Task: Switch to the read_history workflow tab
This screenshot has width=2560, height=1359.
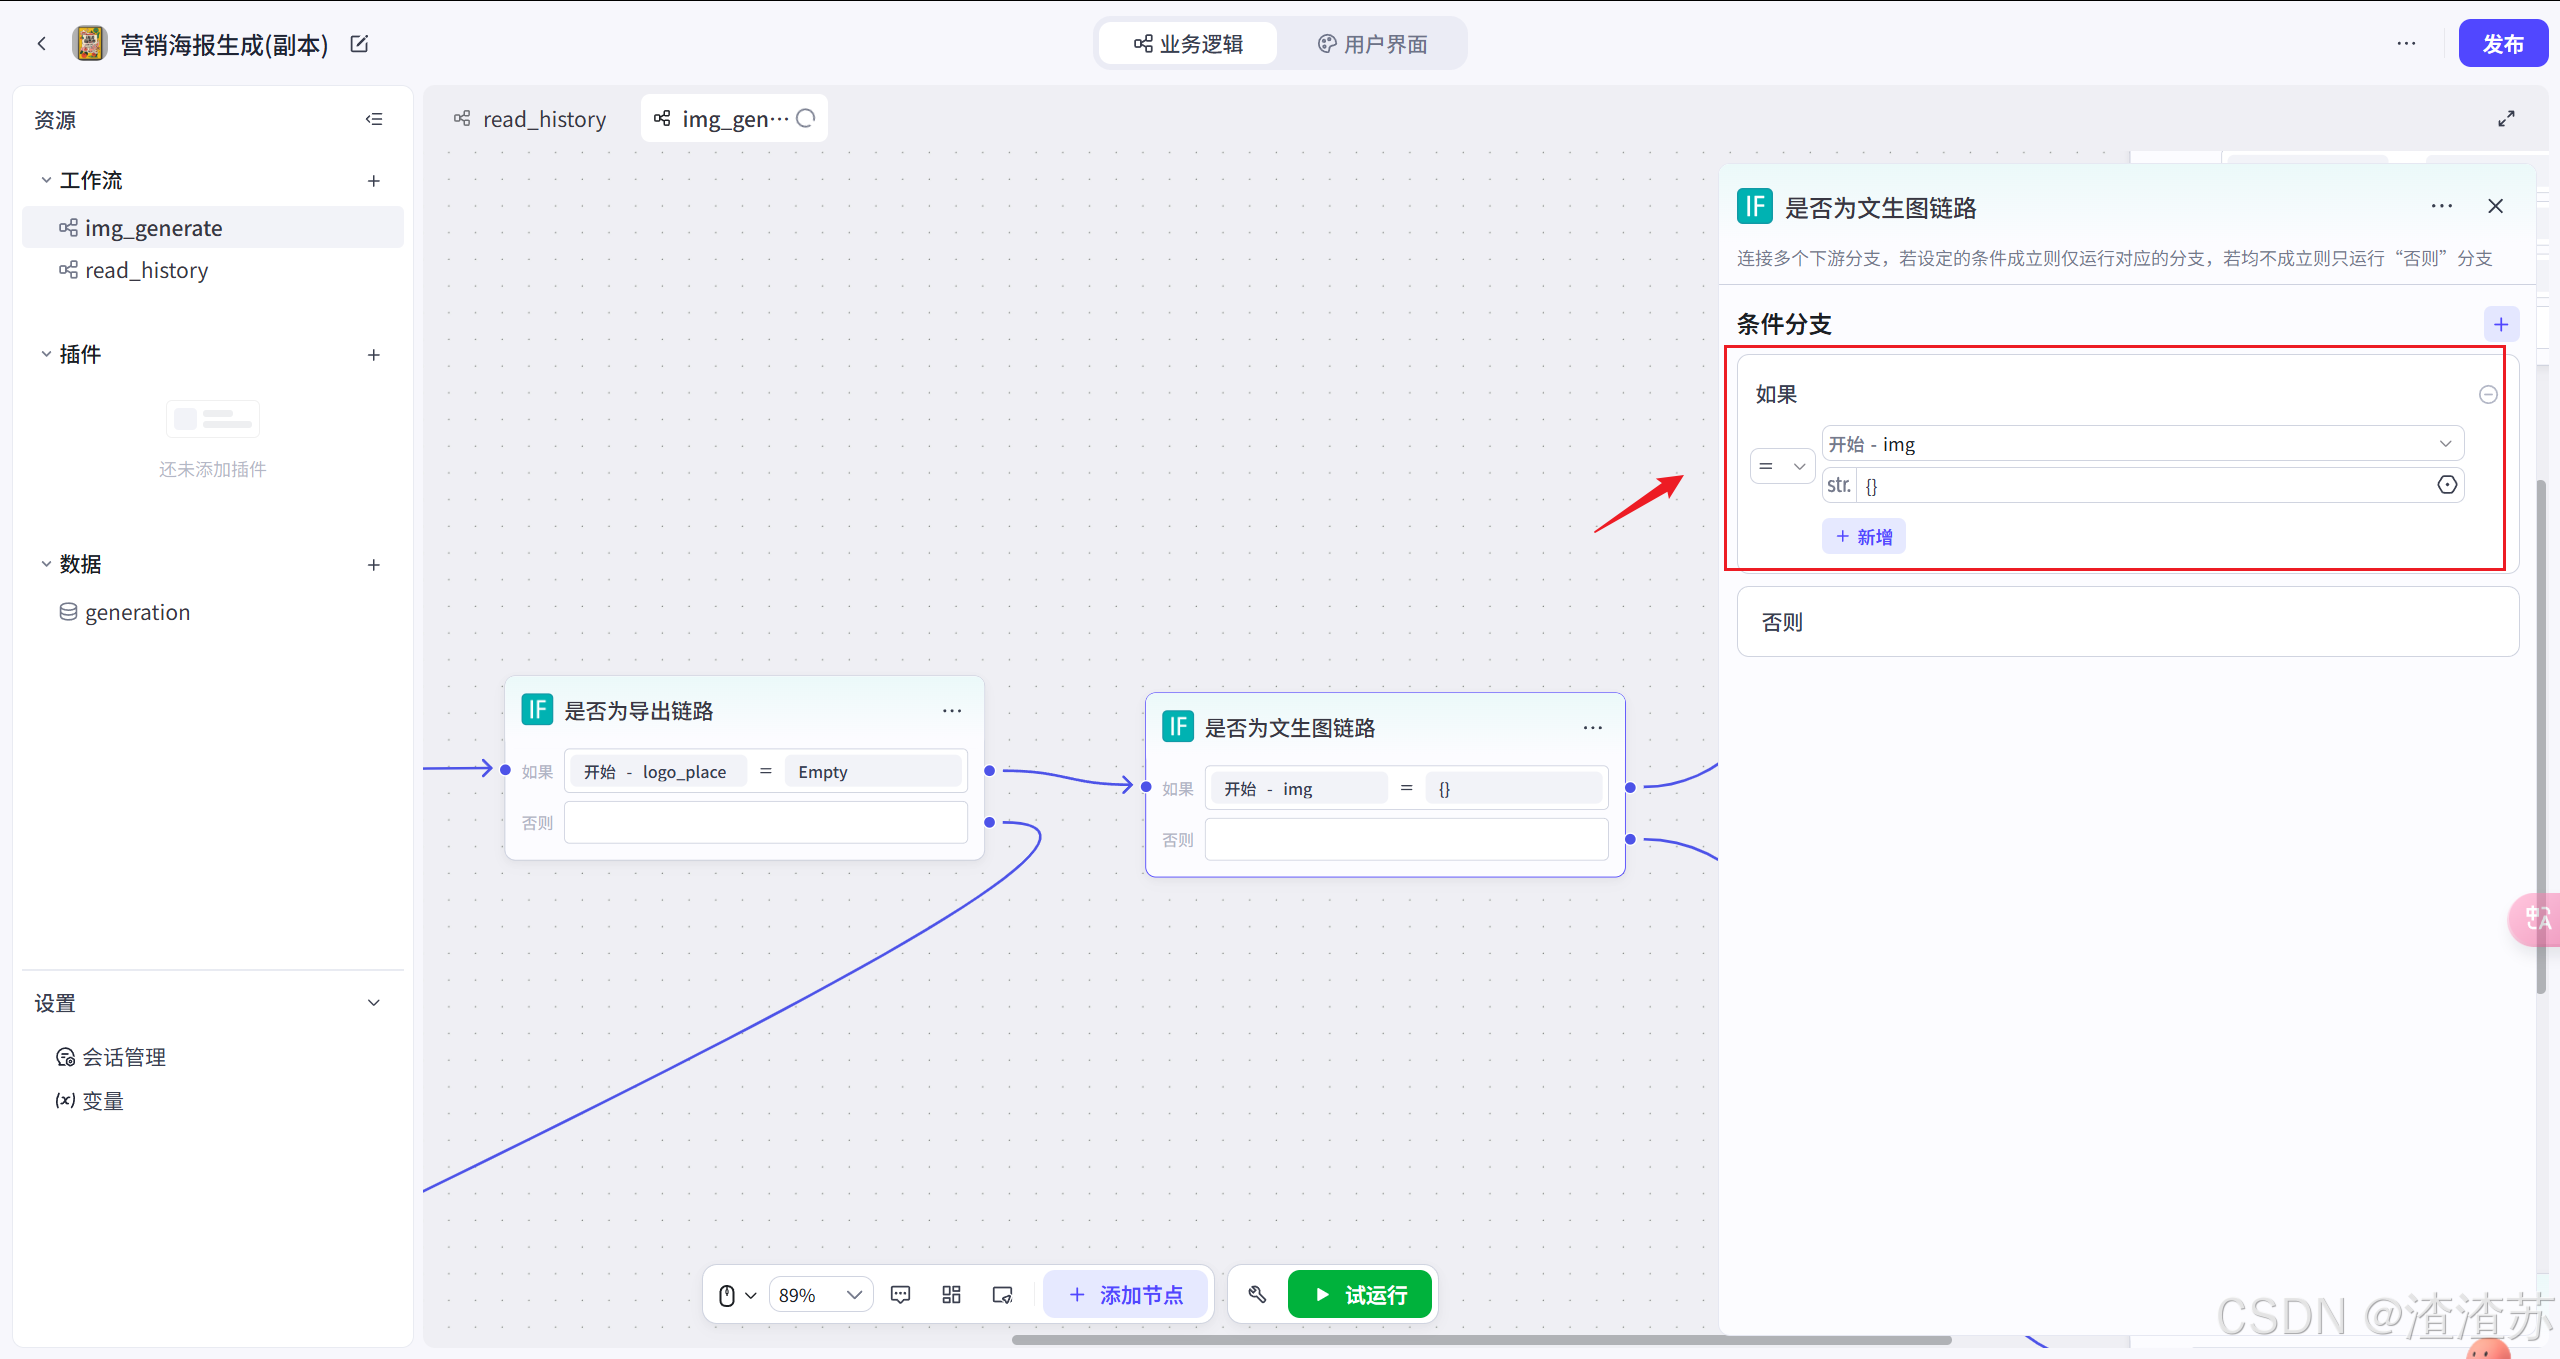Action: (531, 119)
